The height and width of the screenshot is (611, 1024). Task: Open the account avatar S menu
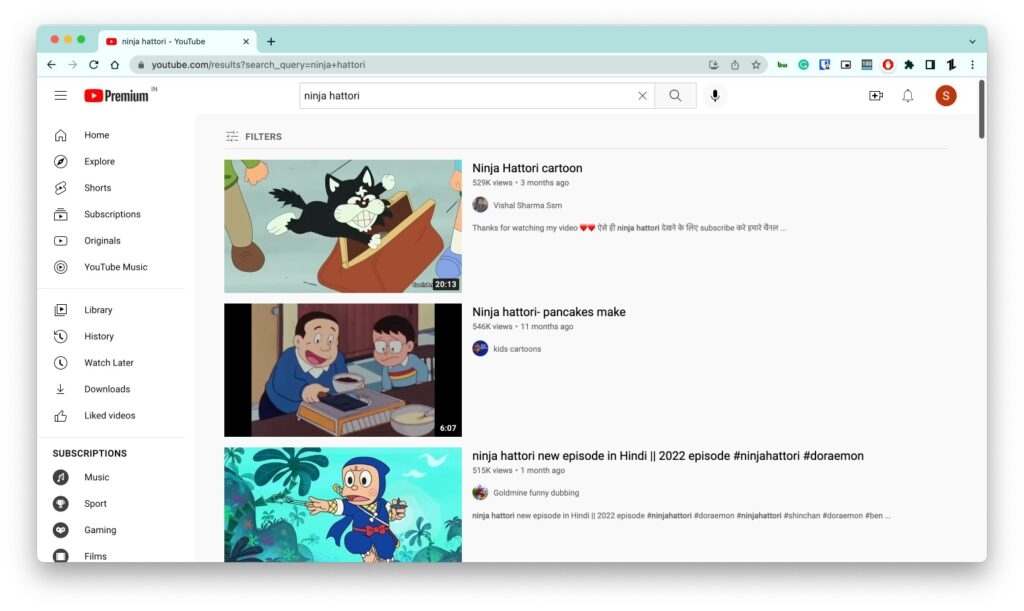(x=946, y=96)
